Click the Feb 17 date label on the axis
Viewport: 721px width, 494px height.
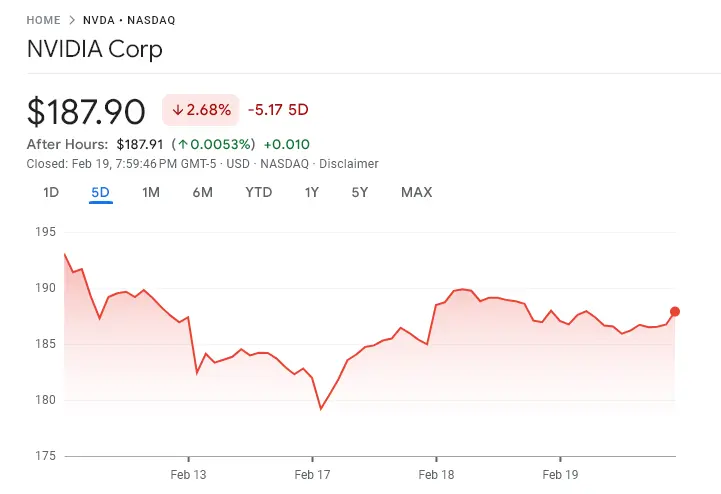[312, 475]
